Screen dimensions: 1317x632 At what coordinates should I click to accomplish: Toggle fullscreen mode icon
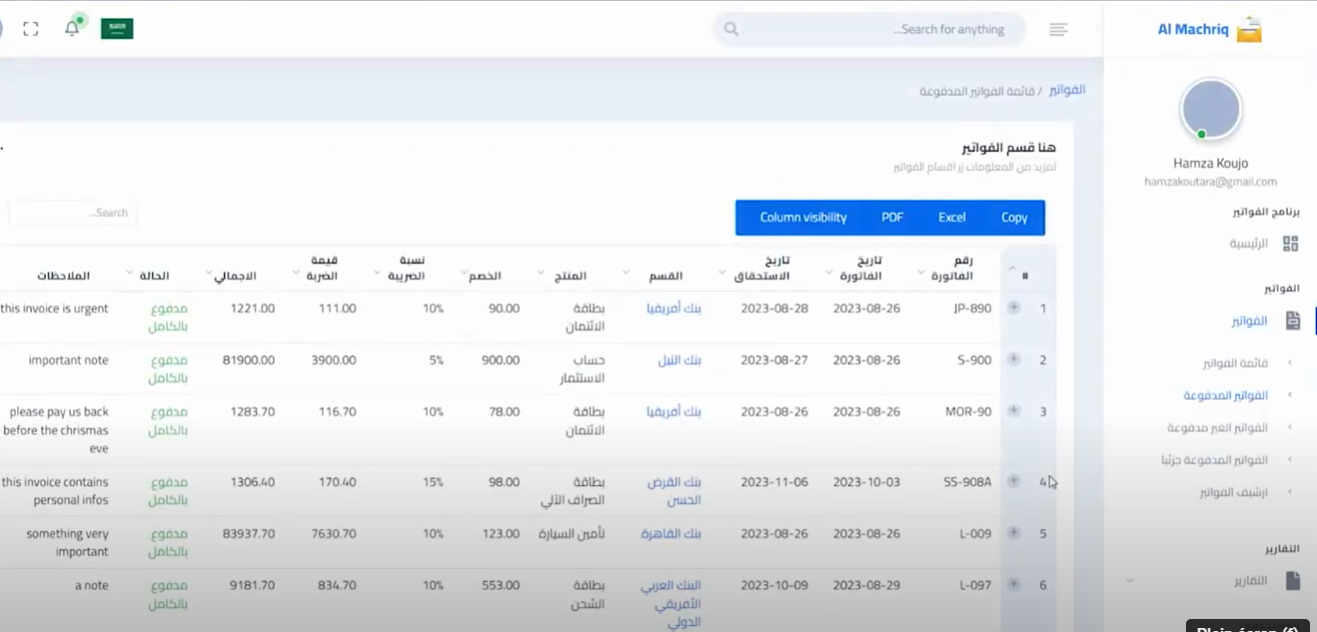coord(31,29)
